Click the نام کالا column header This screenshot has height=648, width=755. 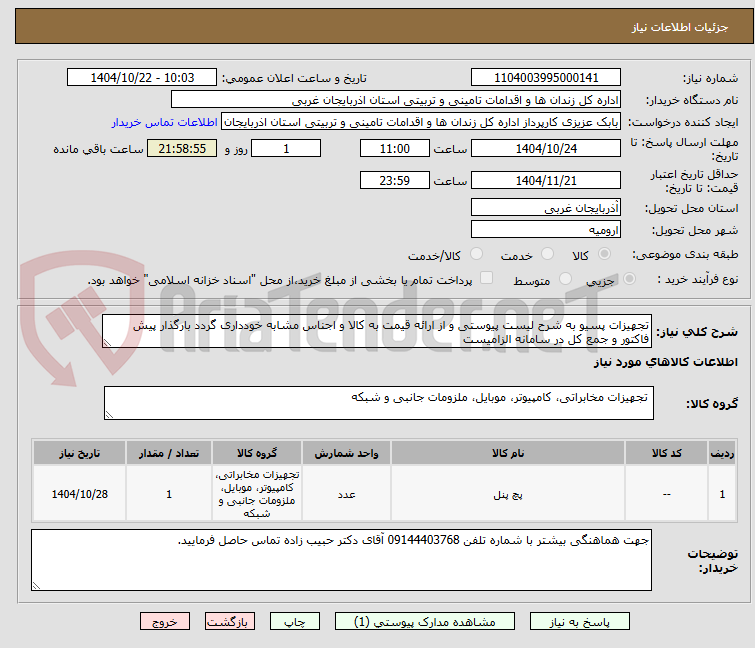point(508,453)
